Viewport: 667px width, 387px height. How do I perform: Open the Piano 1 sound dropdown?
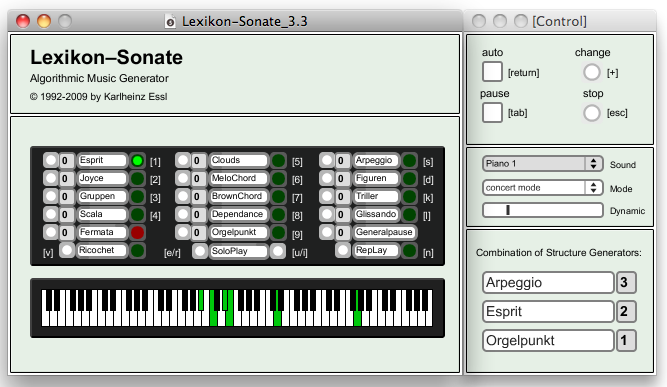point(543,164)
